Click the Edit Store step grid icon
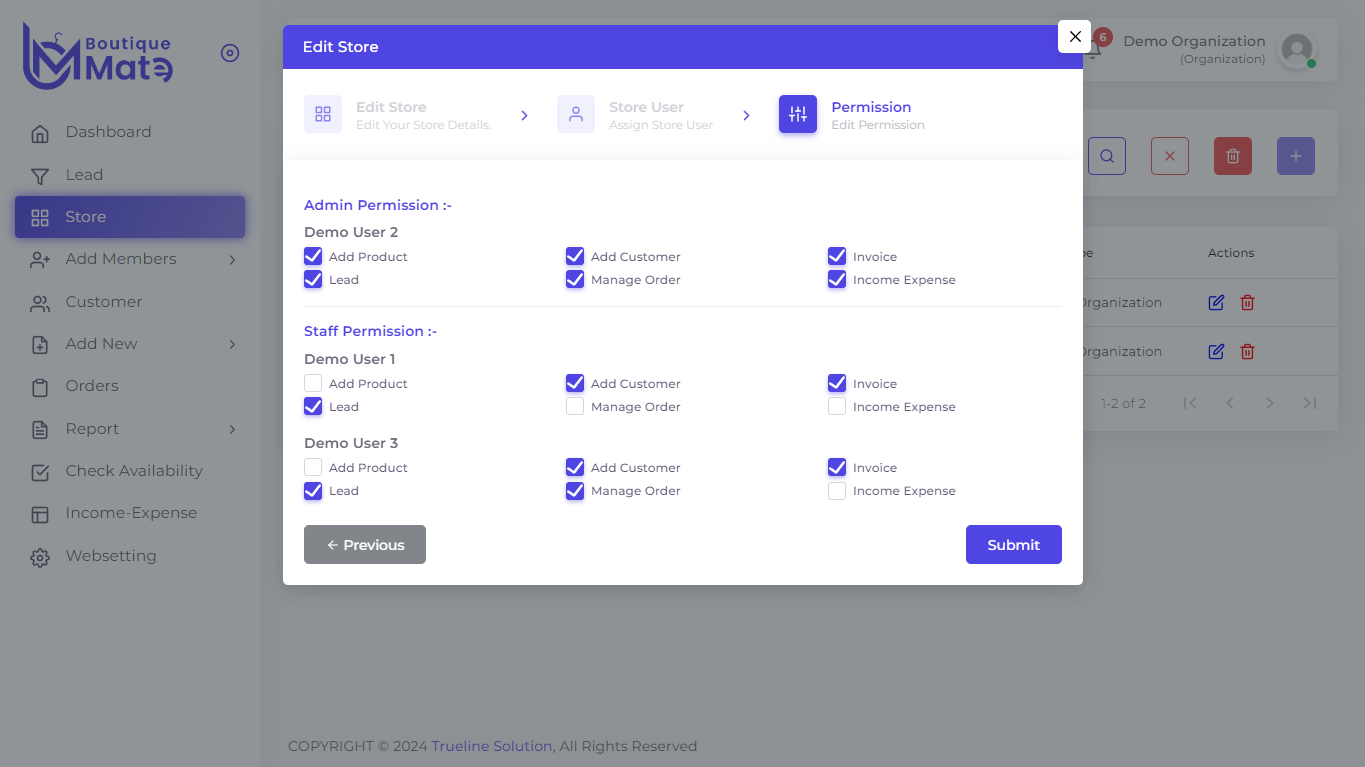The height and width of the screenshot is (767, 1365). tap(323, 114)
